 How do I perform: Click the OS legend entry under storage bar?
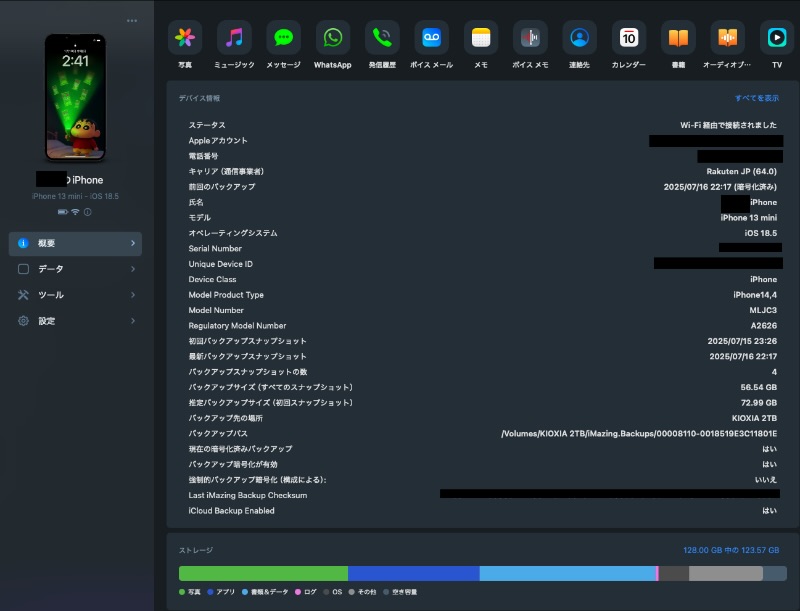(x=333, y=592)
